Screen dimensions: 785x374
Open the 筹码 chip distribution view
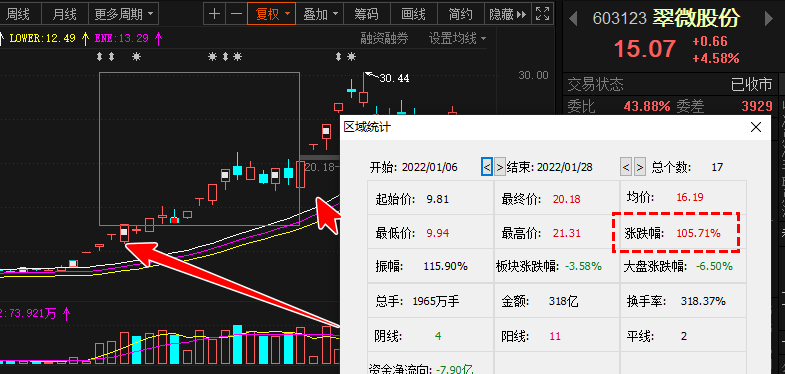pyautogui.click(x=366, y=14)
